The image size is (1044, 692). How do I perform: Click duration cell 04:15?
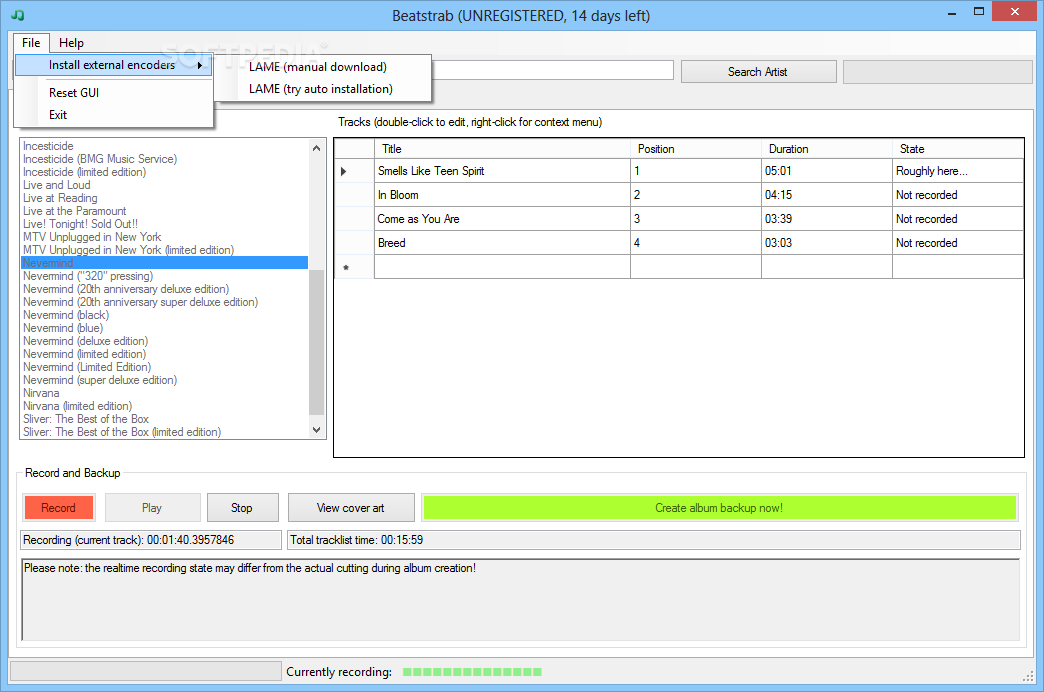(x=826, y=195)
